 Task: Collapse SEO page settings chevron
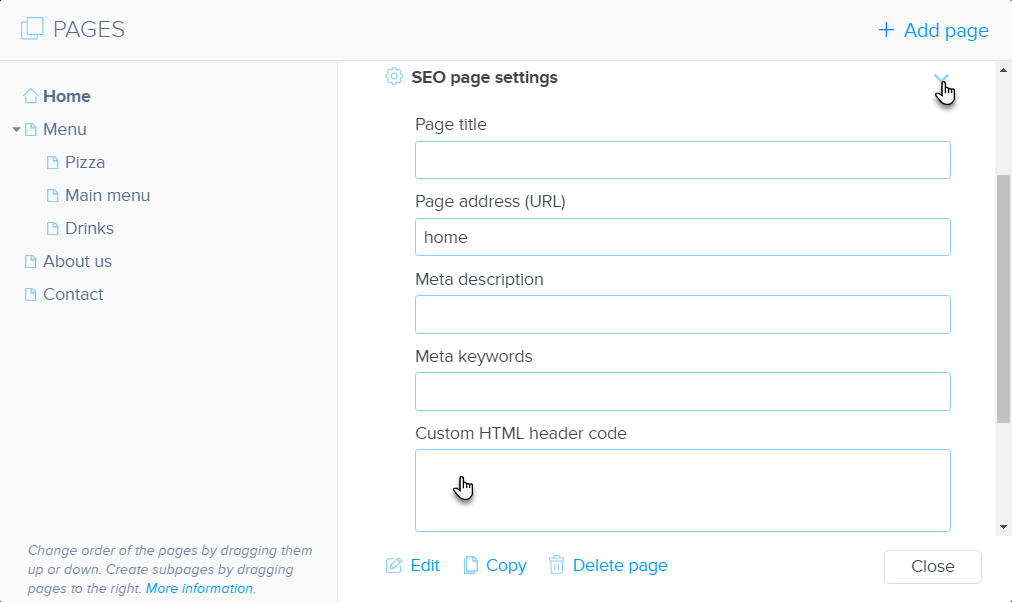pos(940,78)
